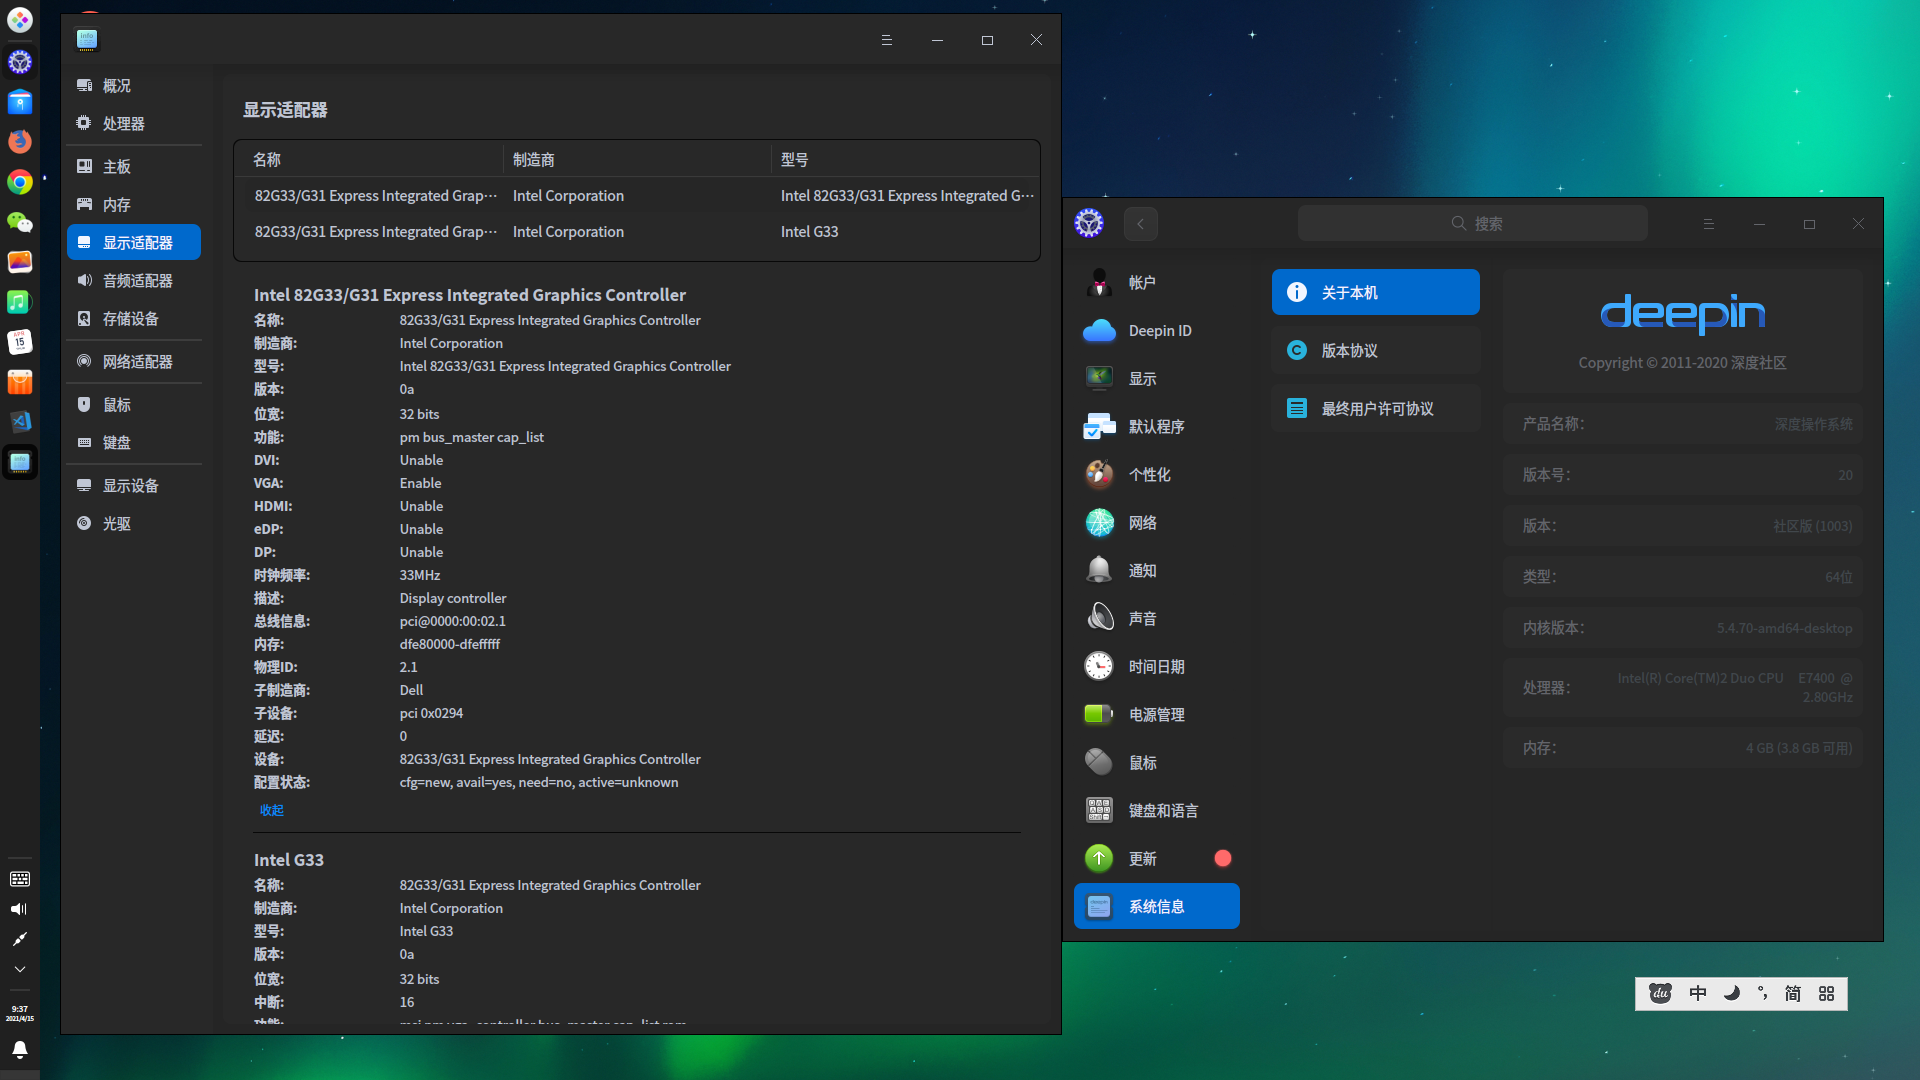
Task: Open 存储设备 storage devices section
Action: 130,319
